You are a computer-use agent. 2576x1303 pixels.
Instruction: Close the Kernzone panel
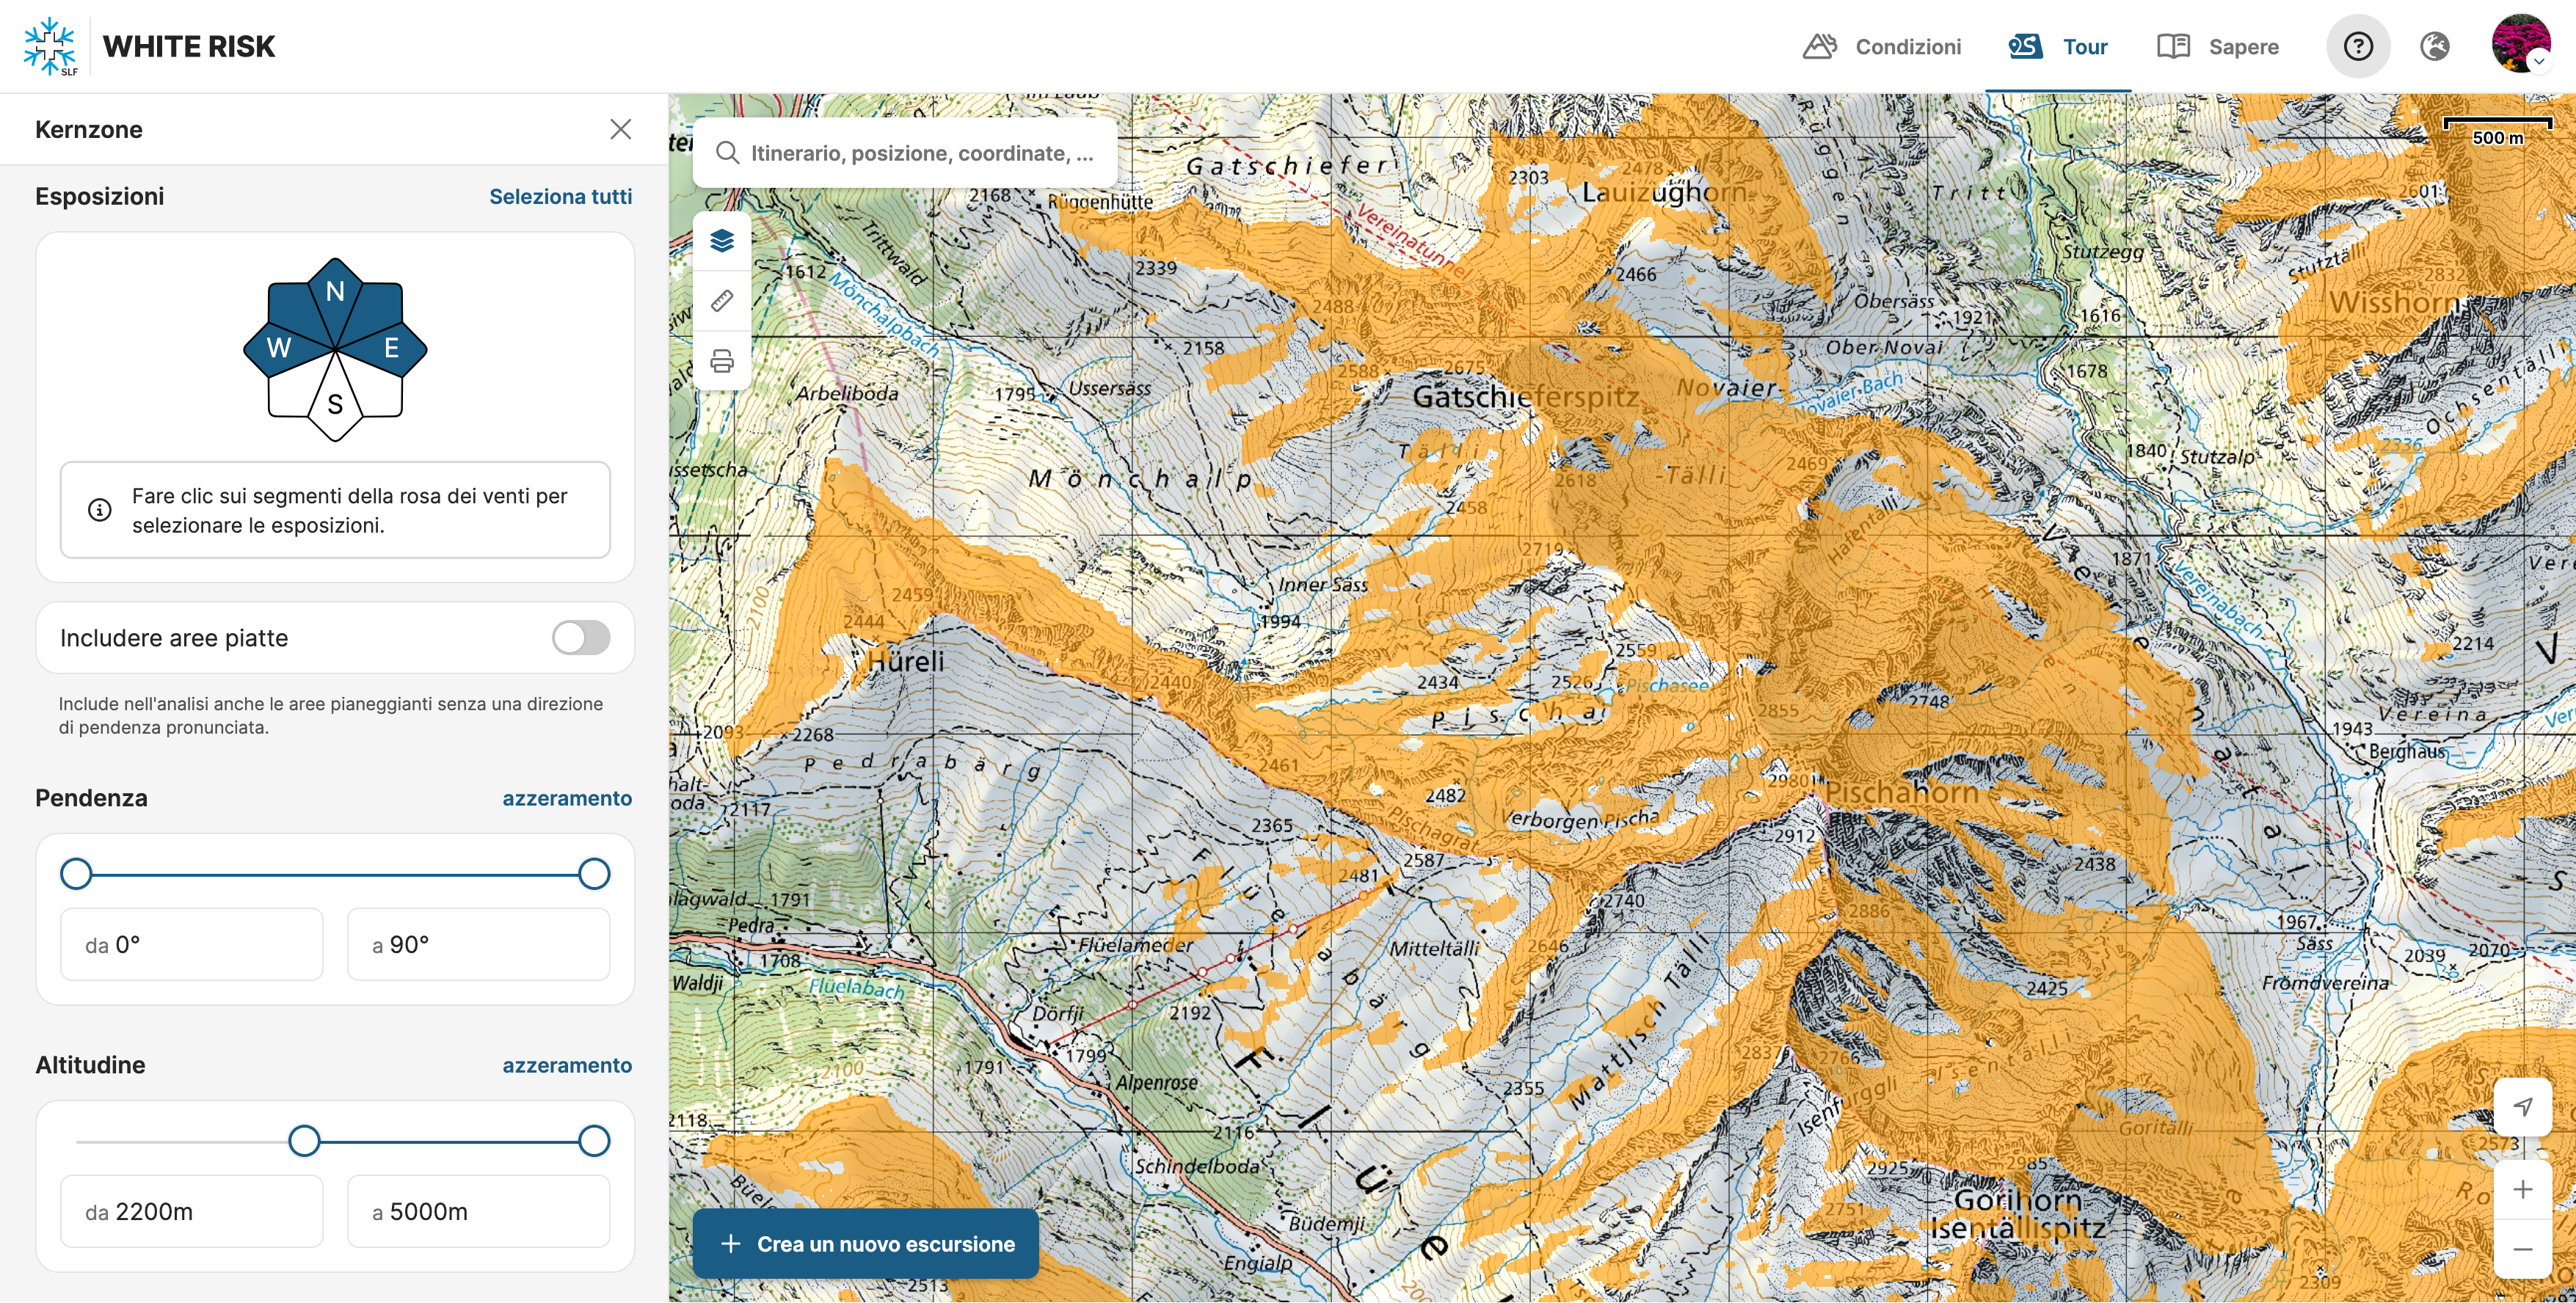pos(620,129)
